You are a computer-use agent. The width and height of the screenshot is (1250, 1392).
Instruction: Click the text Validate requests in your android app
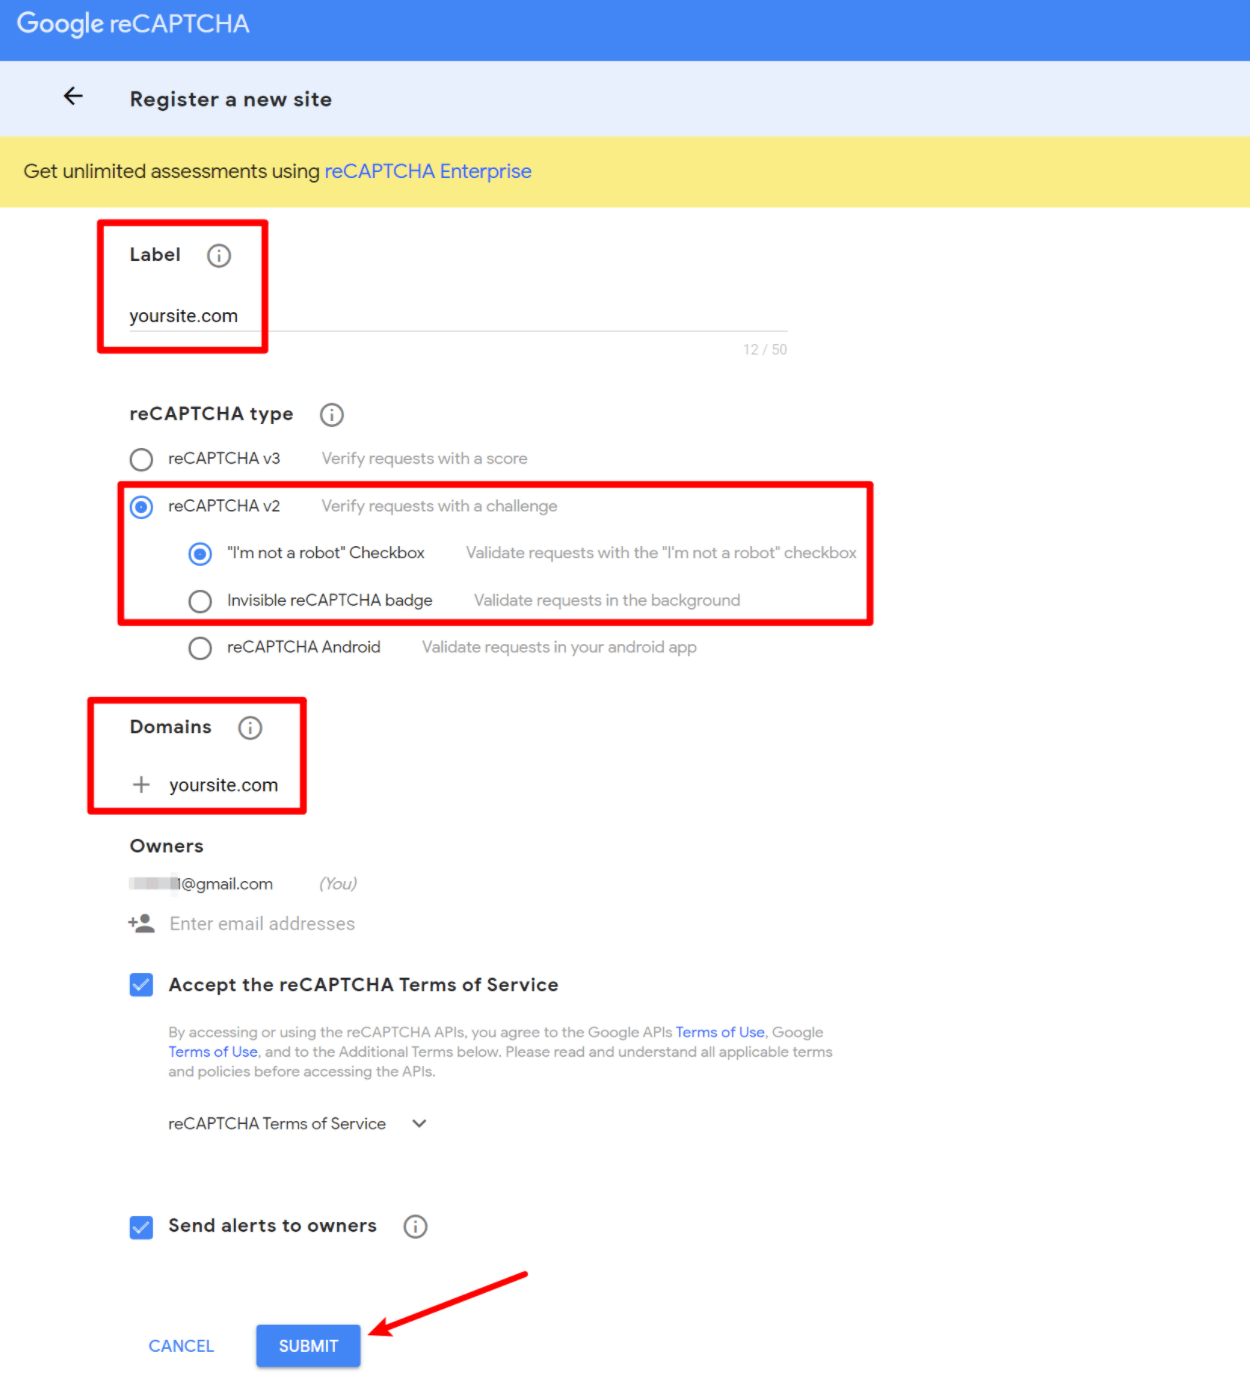(559, 647)
